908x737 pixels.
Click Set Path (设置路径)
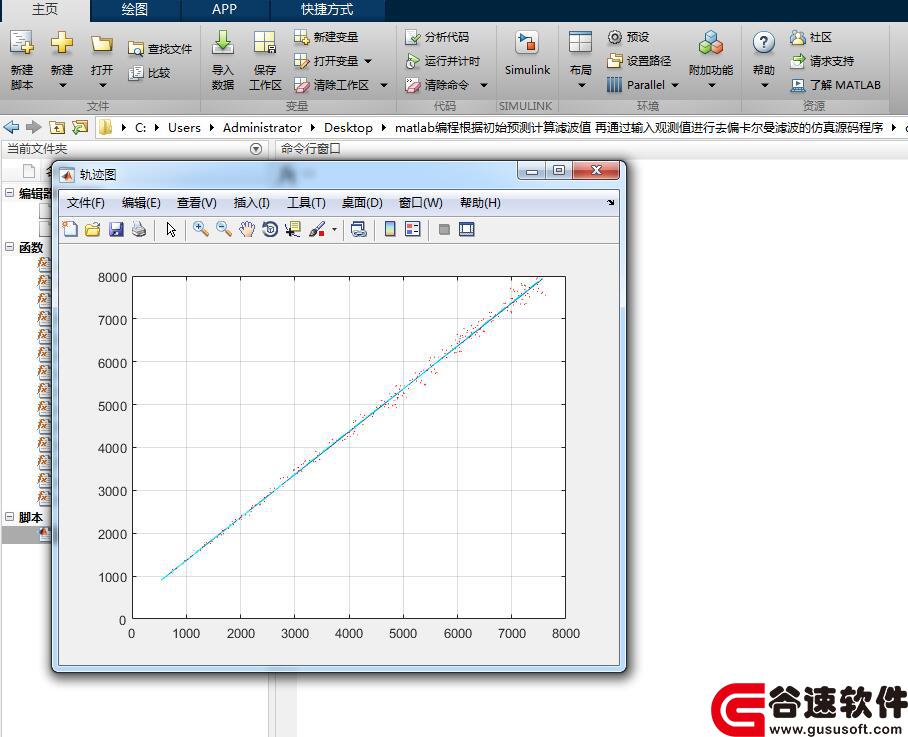(639, 61)
